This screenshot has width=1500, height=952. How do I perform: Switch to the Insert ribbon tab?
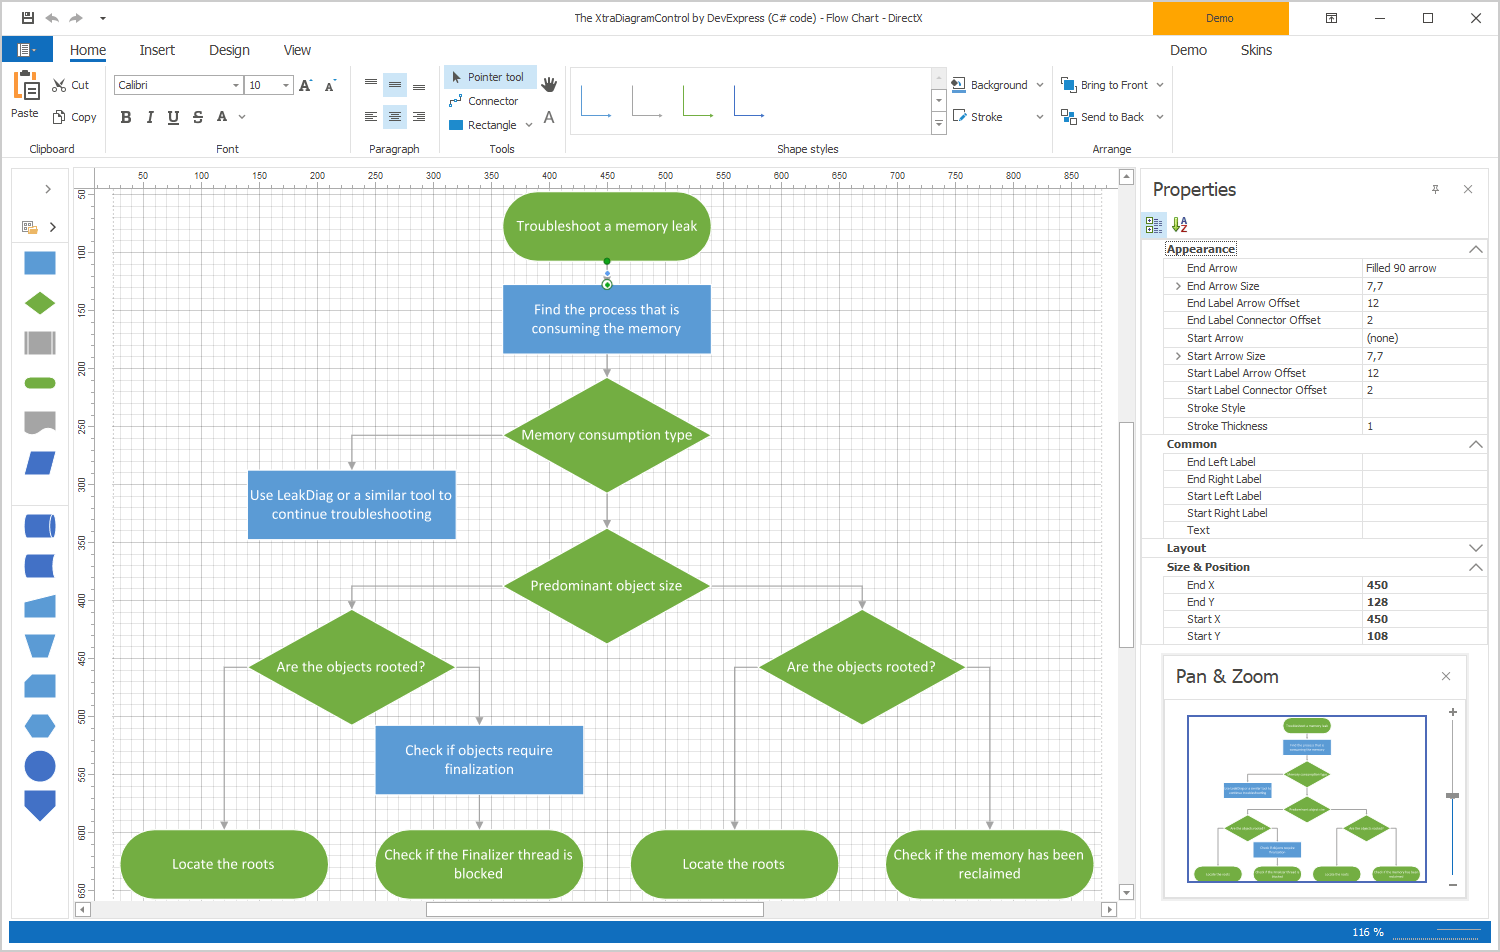pos(157,50)
